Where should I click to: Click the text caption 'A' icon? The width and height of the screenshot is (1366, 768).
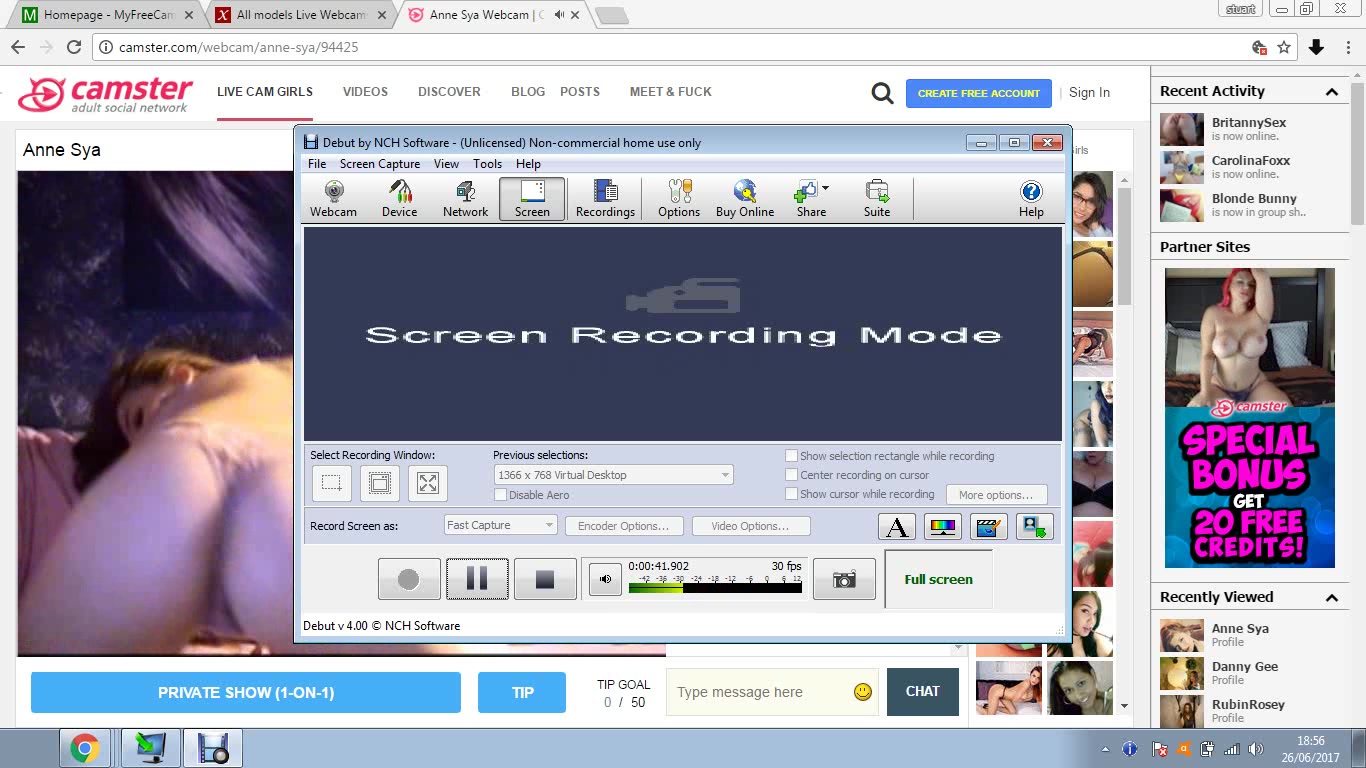(897, 526)
